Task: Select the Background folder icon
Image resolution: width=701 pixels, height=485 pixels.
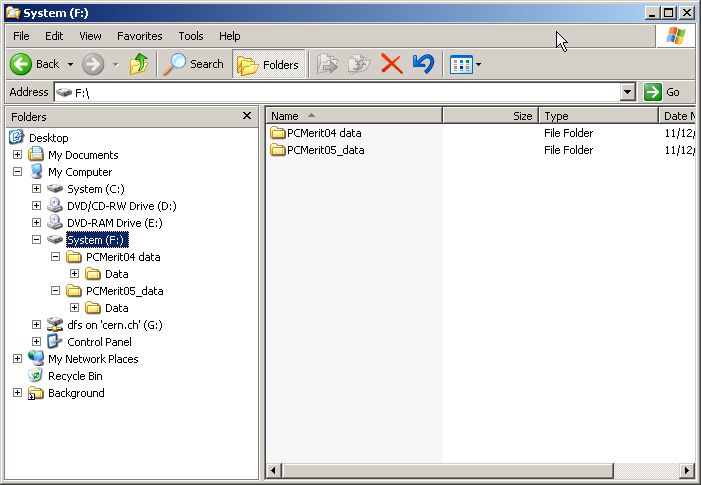Action: tap(36, 392)
